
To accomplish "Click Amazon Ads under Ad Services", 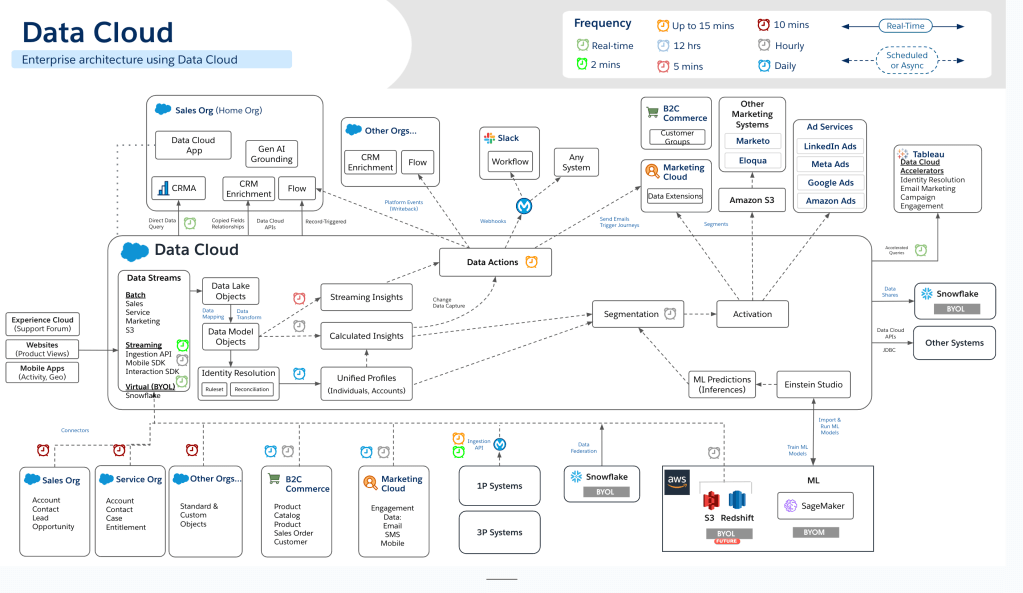I will click(830, 201).
